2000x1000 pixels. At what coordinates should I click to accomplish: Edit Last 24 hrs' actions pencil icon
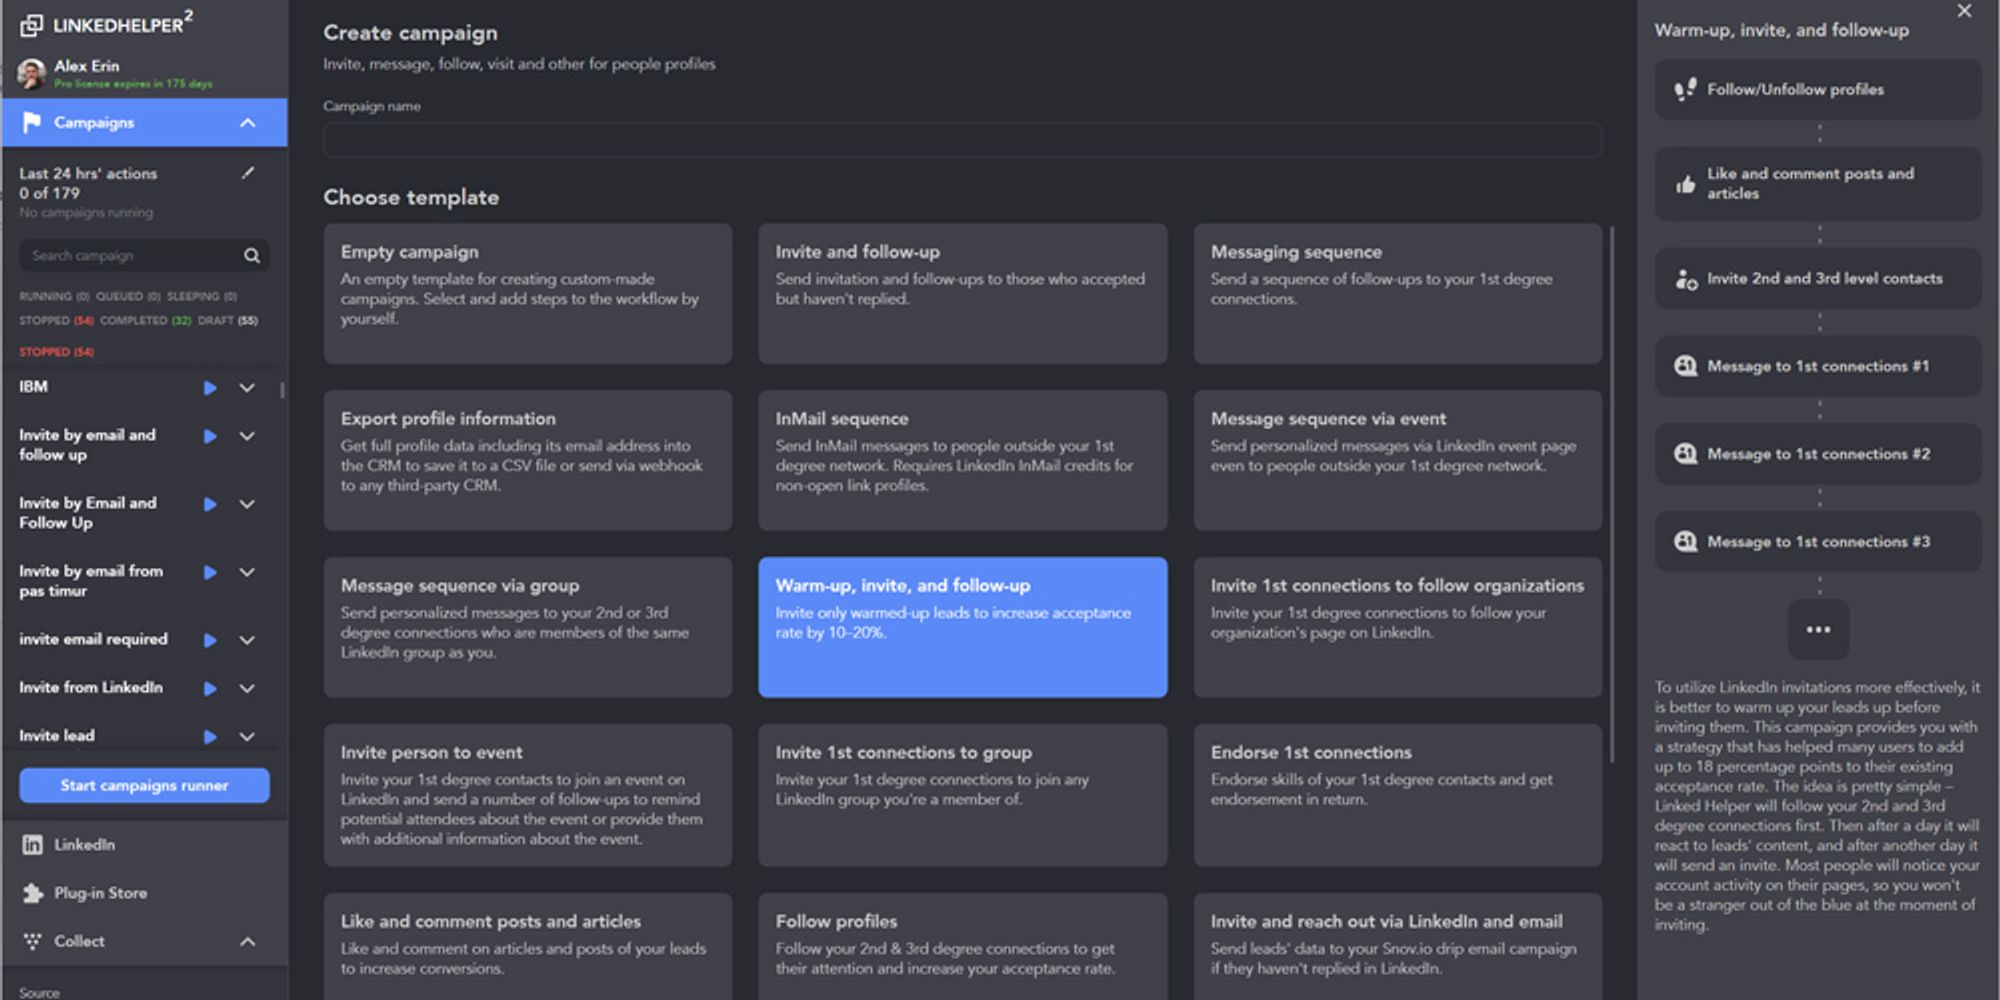click(248, 173)
